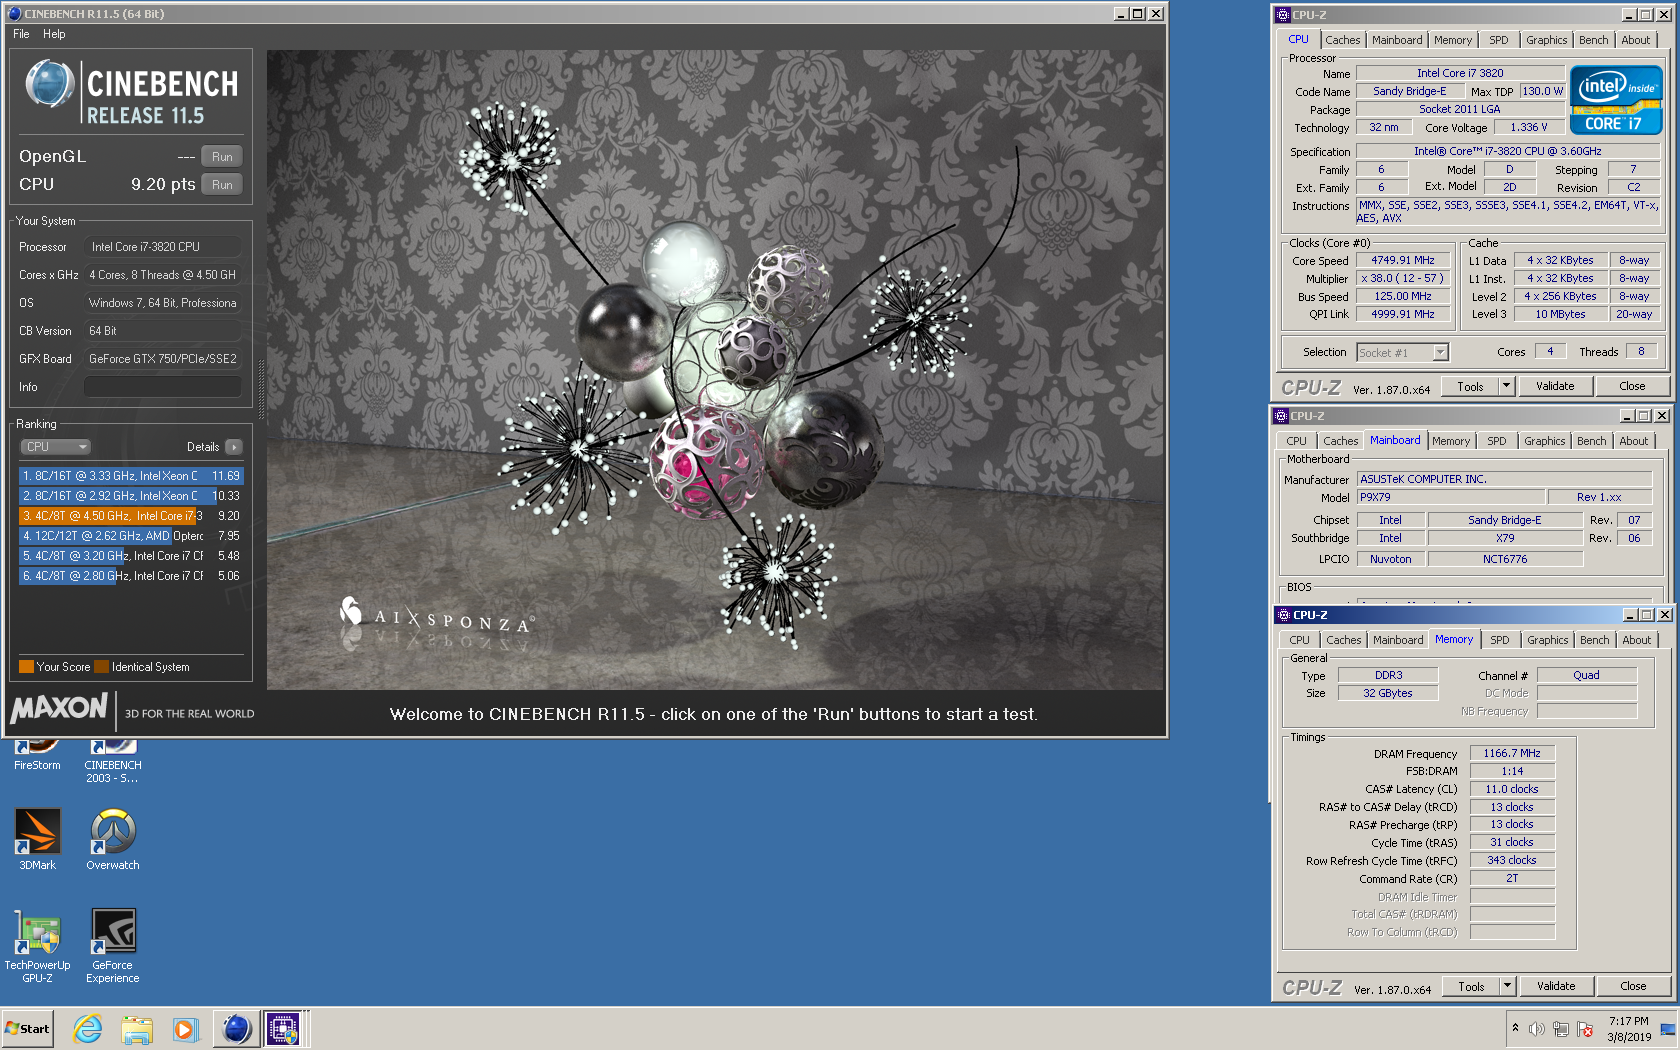Click Close button in bottom CPU-Z window

1633,987
